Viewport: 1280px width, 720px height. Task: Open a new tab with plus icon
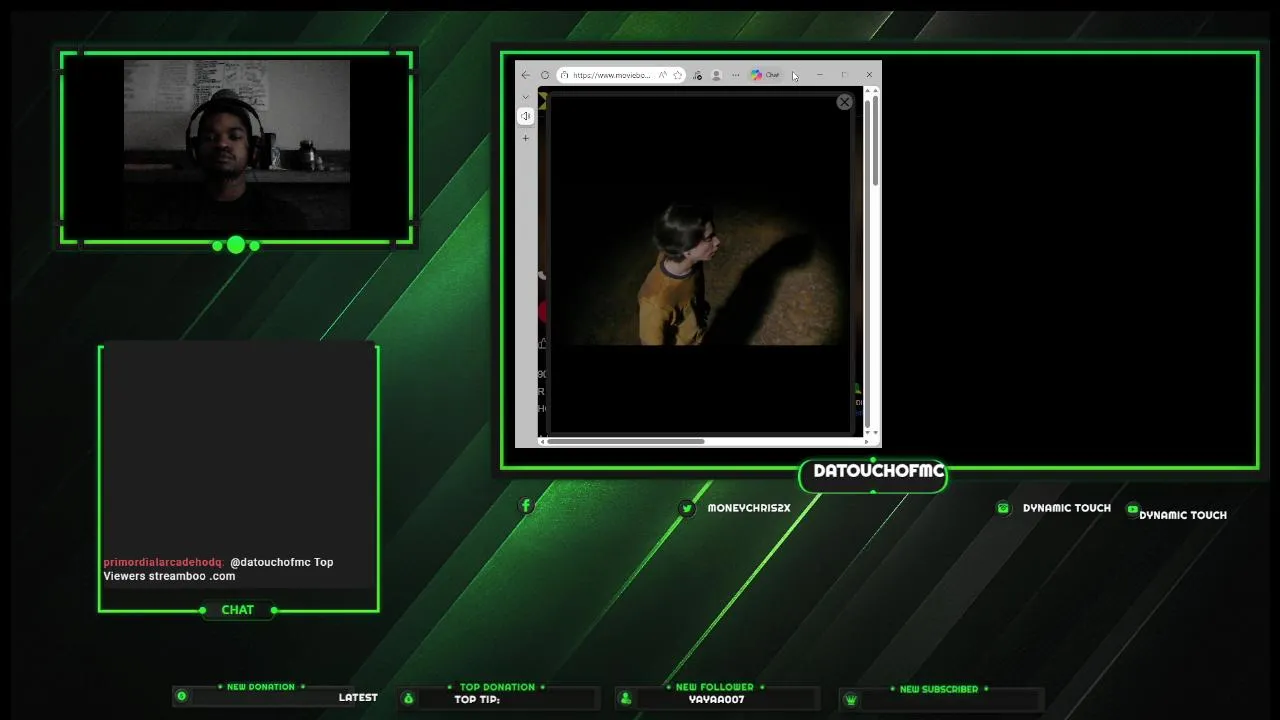(x=526, y=138)
